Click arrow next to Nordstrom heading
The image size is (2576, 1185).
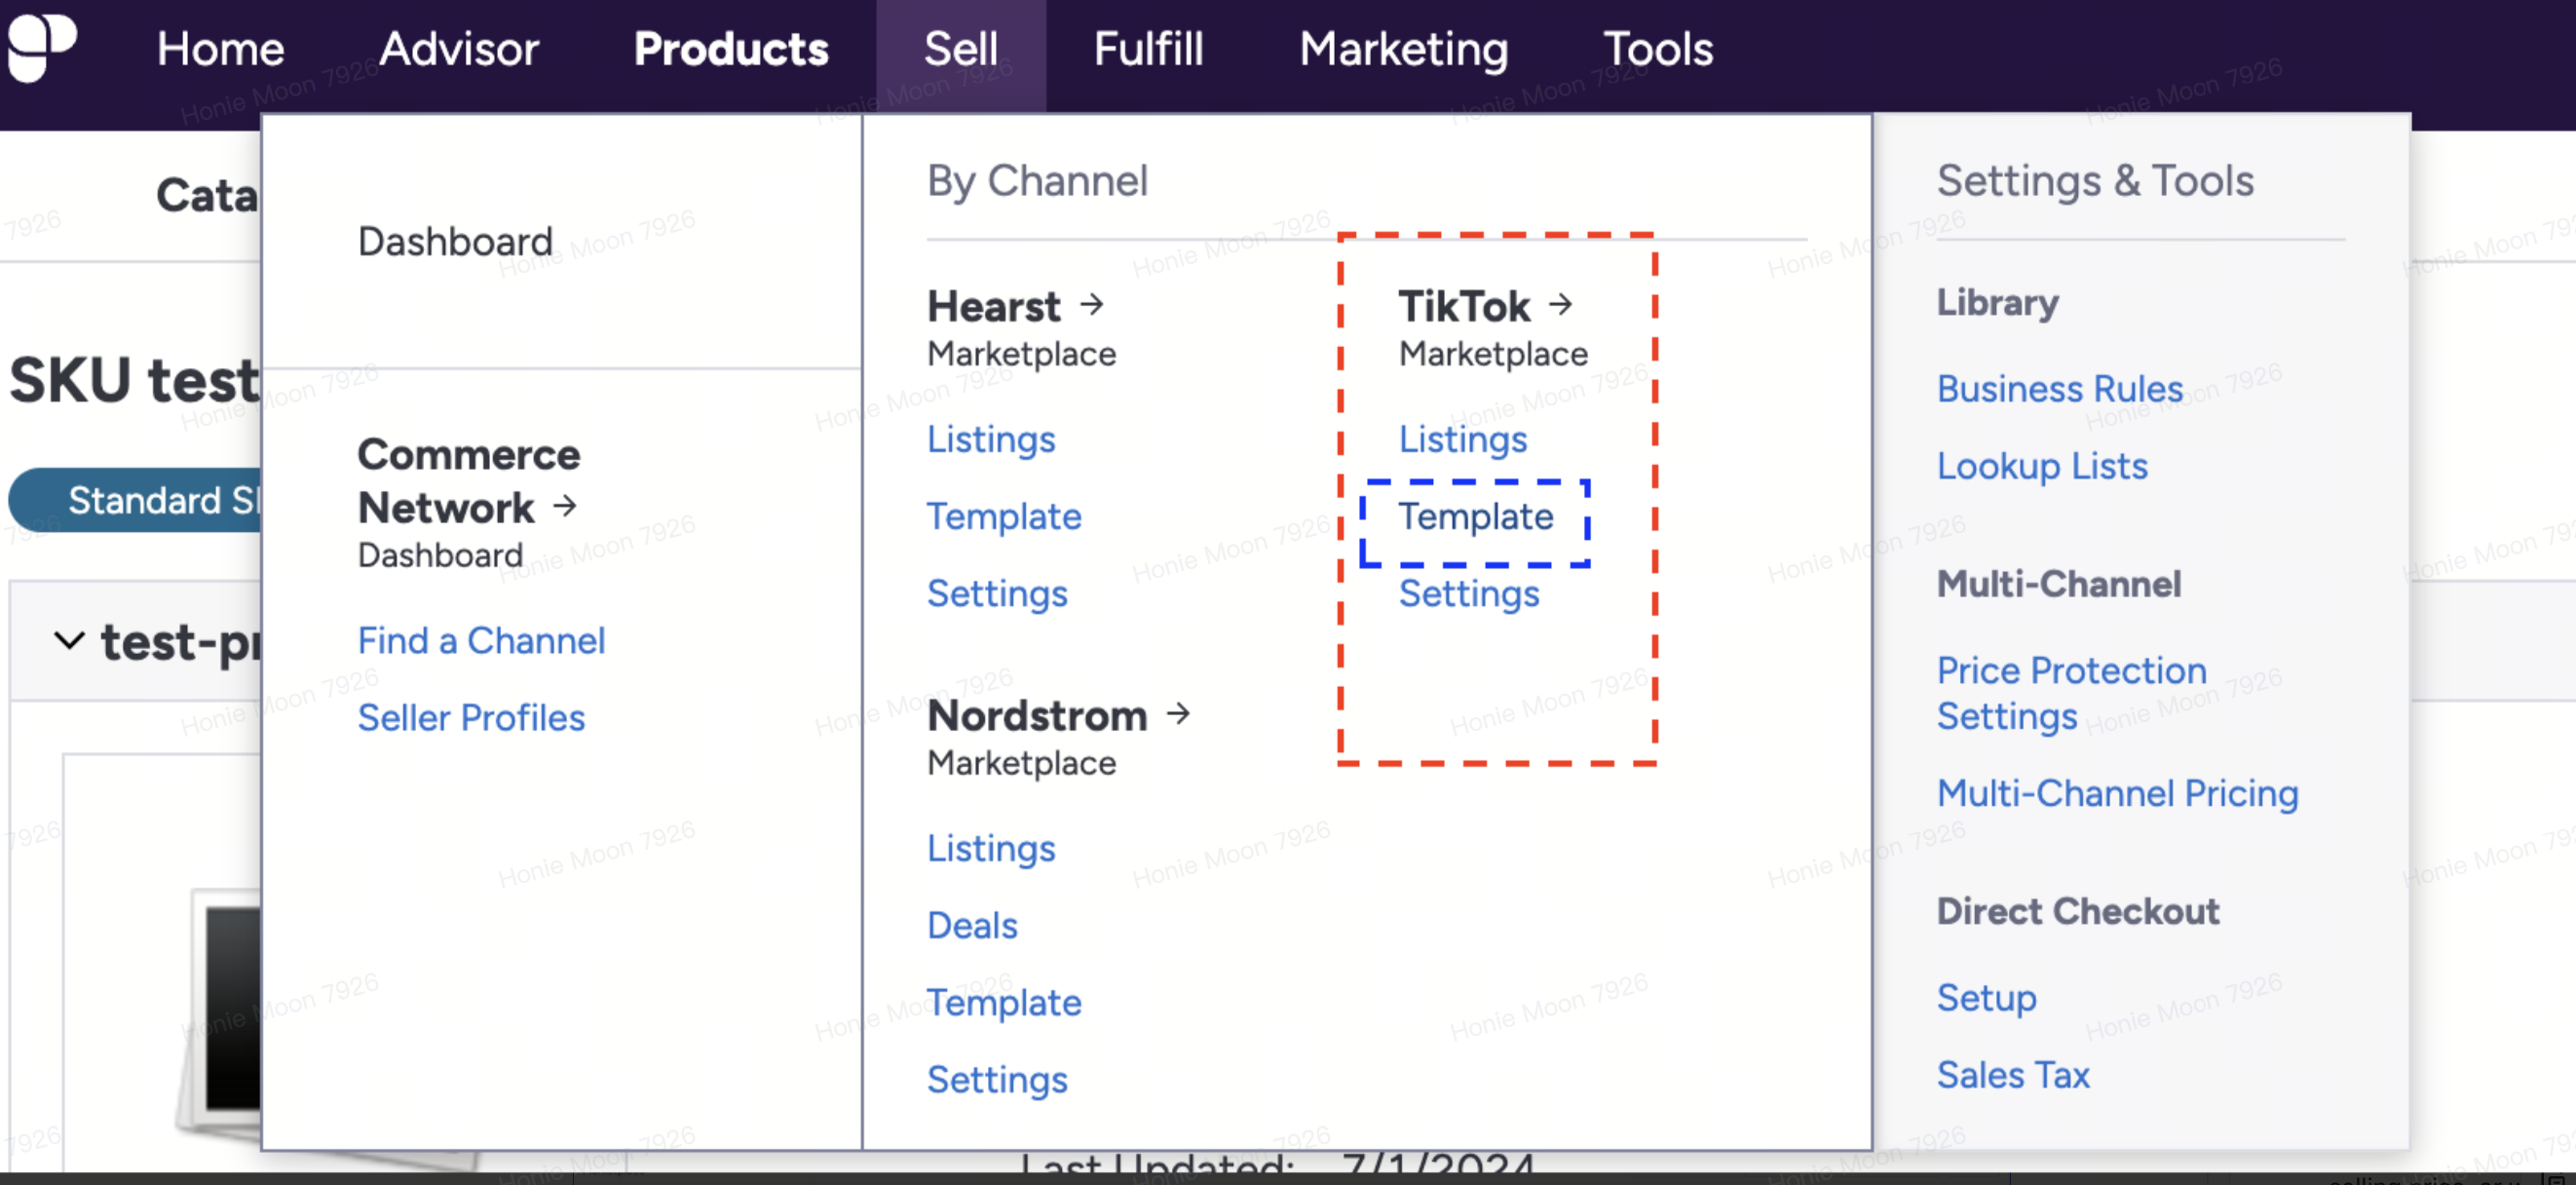(1179, 713)
